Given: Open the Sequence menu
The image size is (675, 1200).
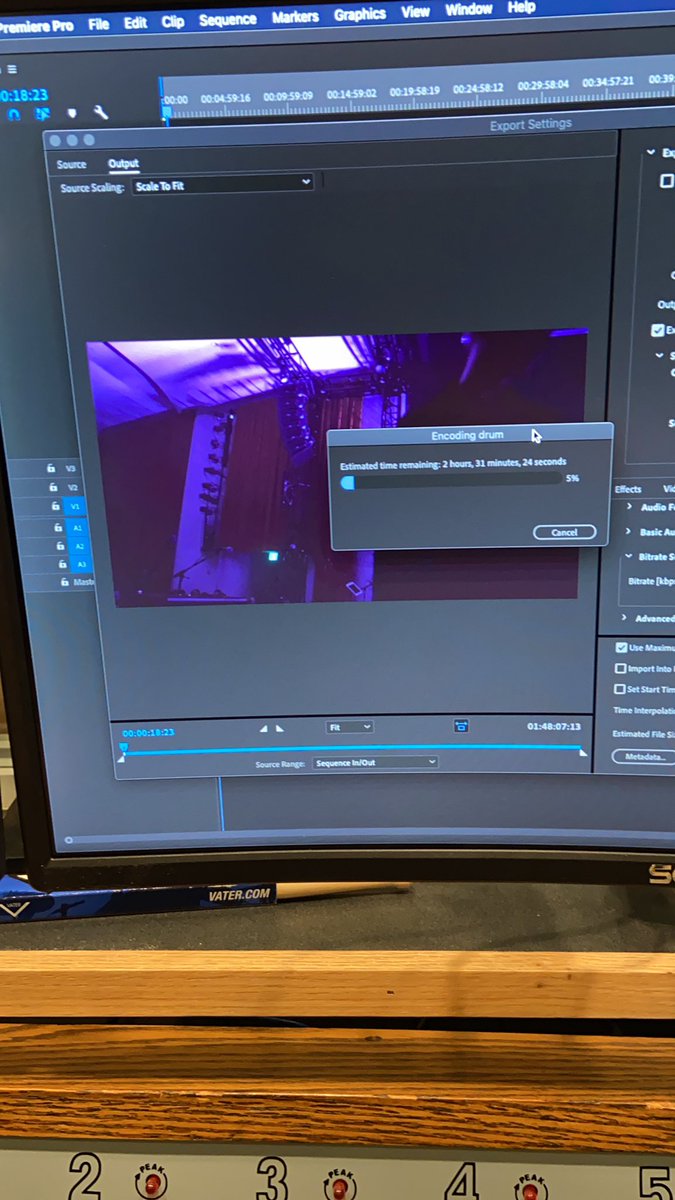Looking at the screenshot, I should [228, 18].
